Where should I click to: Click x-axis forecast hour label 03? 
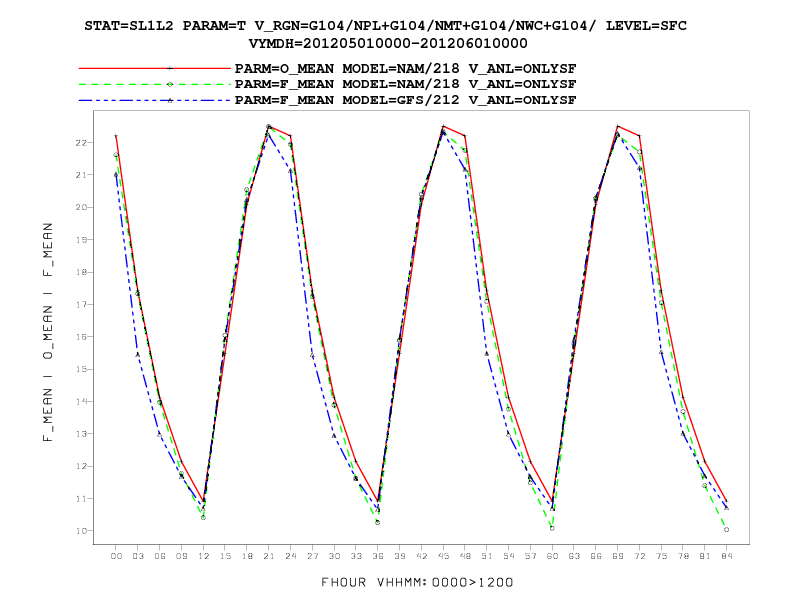coord(137,556)
